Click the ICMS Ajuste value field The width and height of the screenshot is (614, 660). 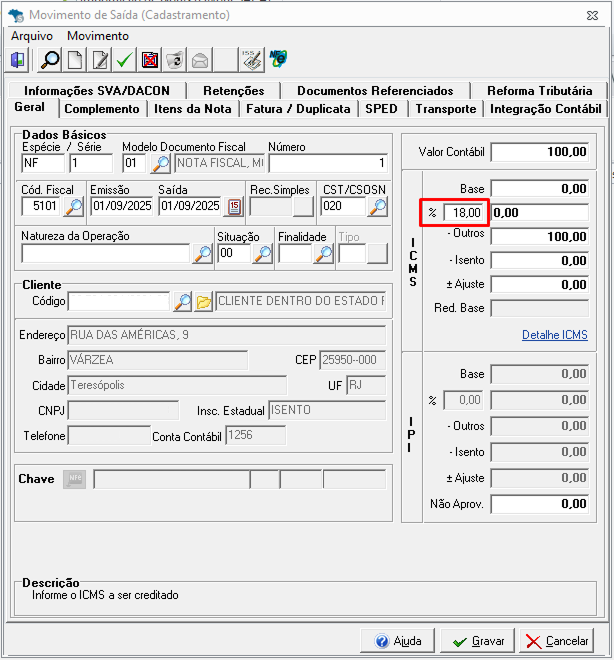(x=540, y=285)
